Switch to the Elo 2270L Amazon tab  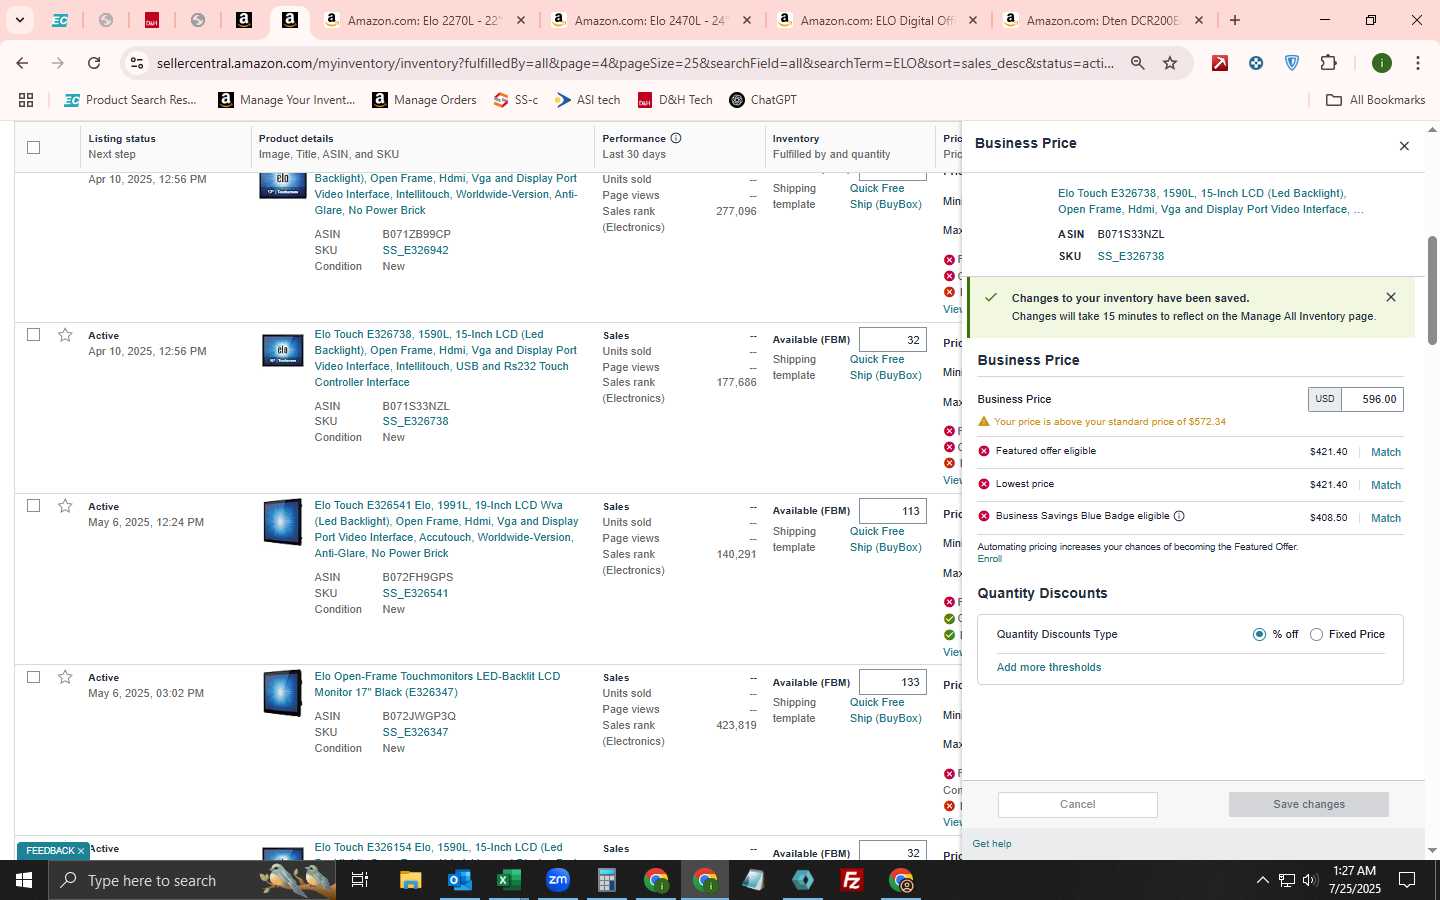point(426,20)
